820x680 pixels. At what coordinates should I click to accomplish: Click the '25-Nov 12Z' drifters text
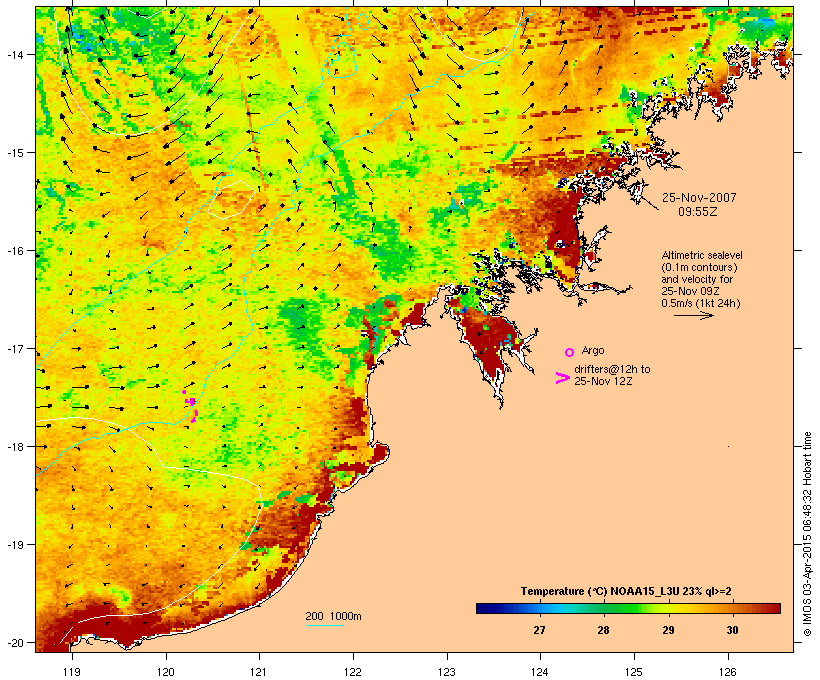603,381
